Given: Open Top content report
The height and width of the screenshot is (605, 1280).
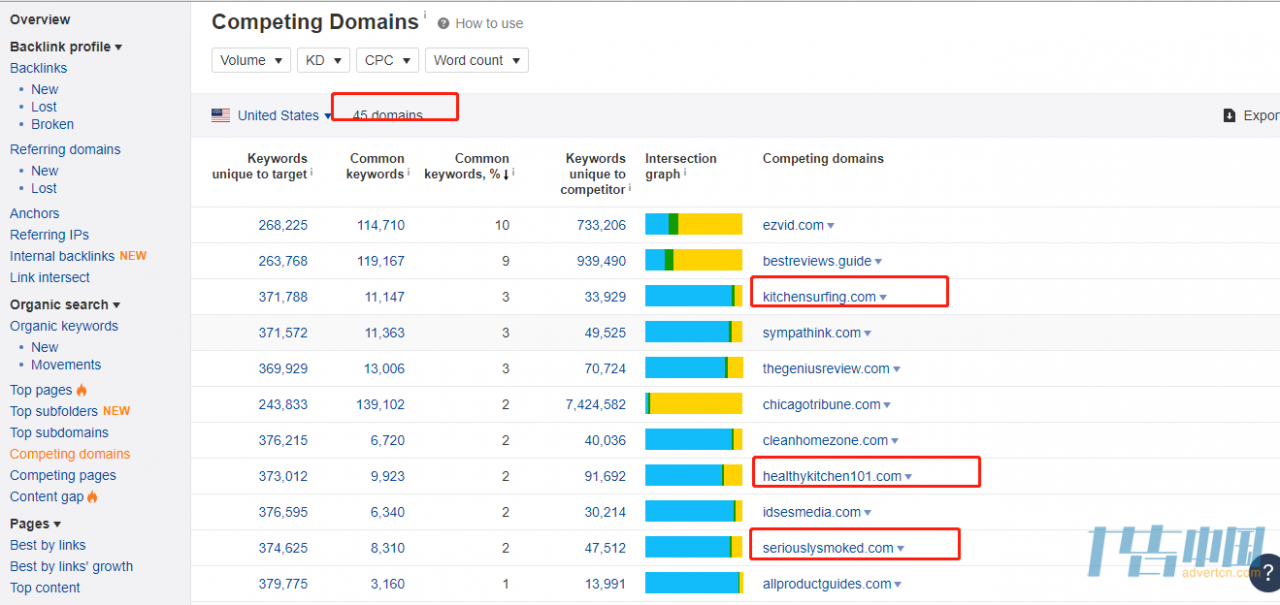Looking at the screenshot, I should click(x=45, y=588).
